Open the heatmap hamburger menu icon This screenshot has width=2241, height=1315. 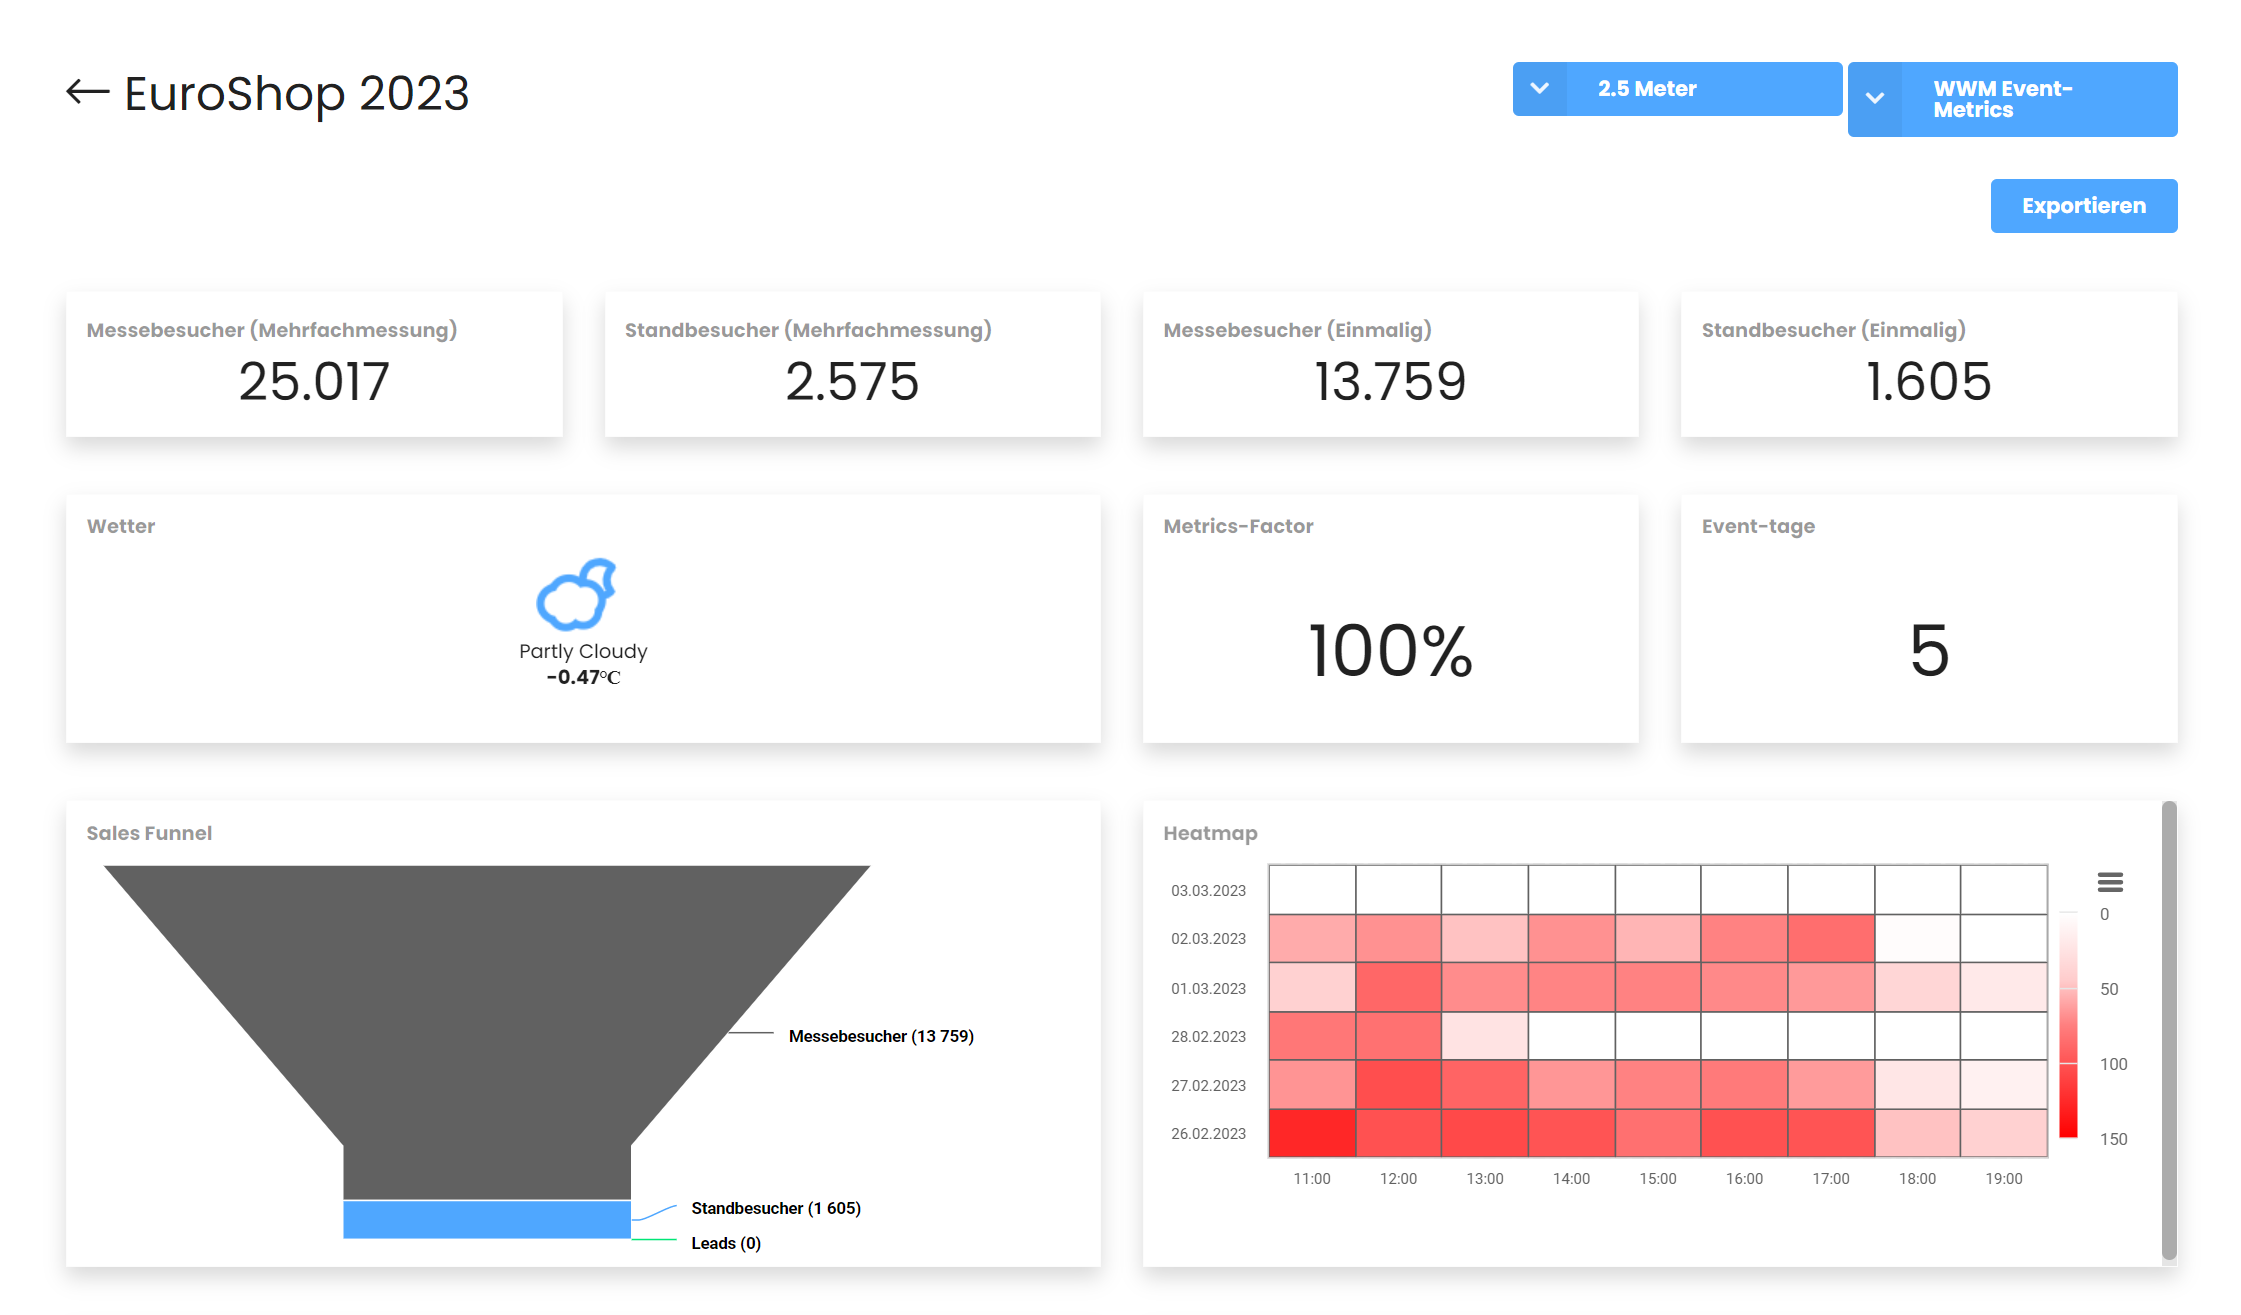[2111, 881]
